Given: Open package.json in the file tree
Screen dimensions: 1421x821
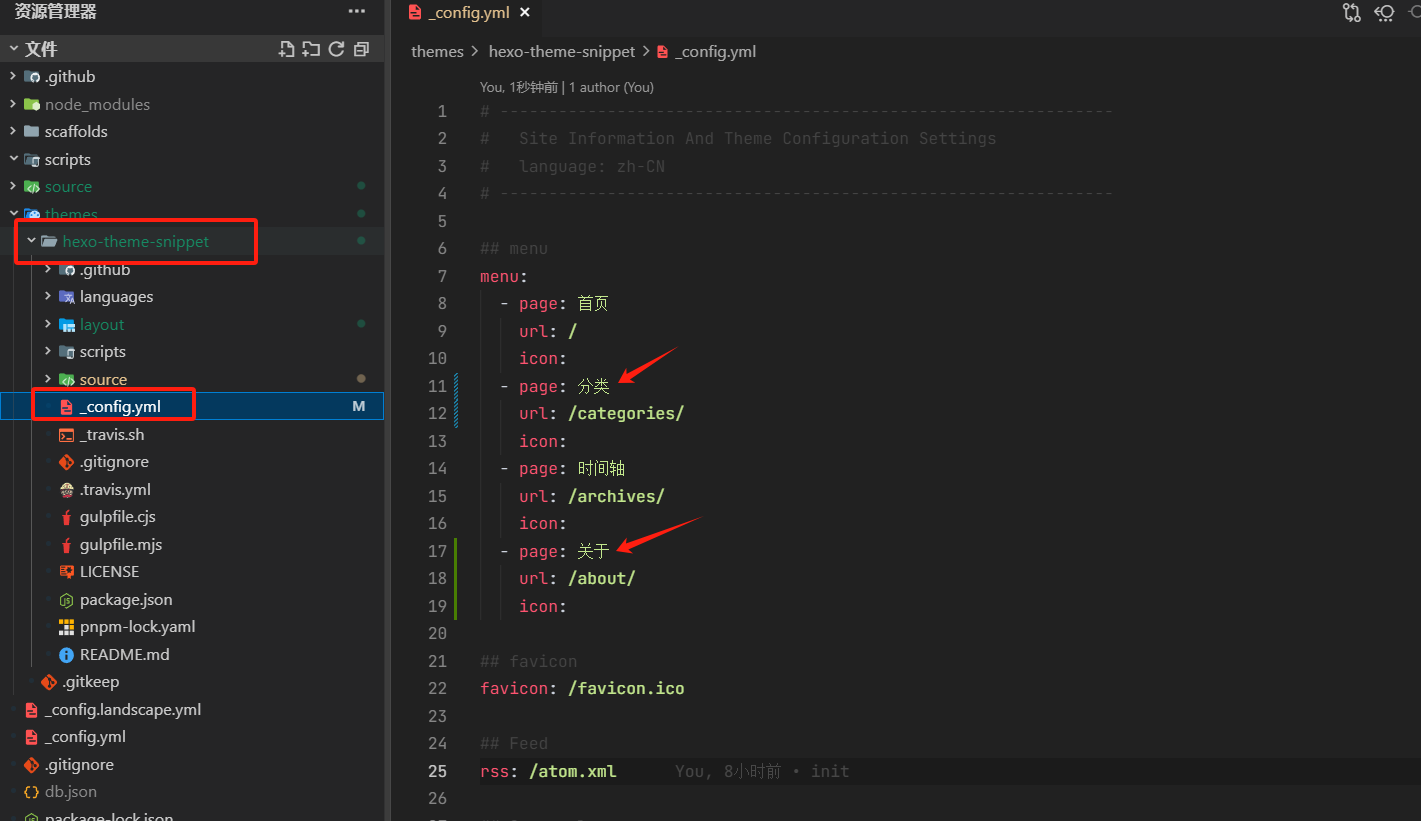Looking at the screenshot, I should (x=125, y=600).
